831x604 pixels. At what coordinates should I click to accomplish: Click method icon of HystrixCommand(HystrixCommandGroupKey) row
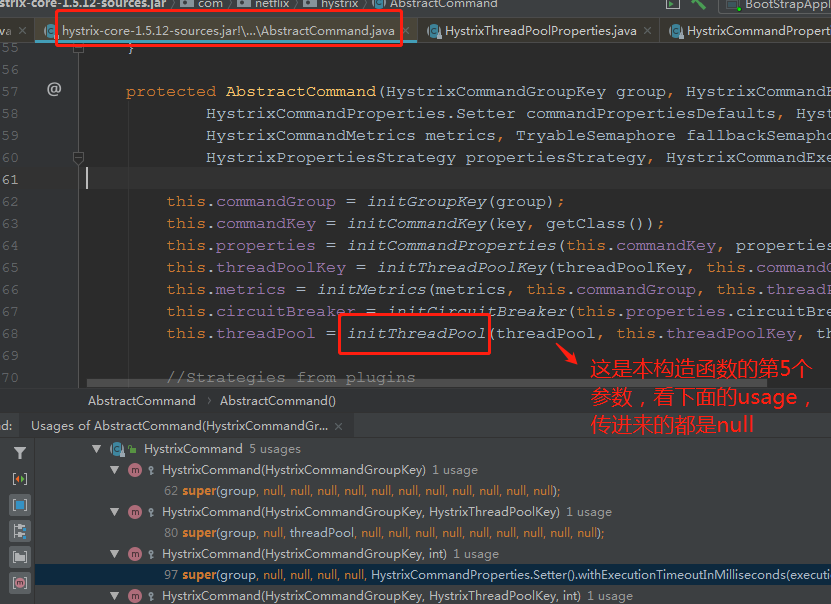[x=135, y=470]
